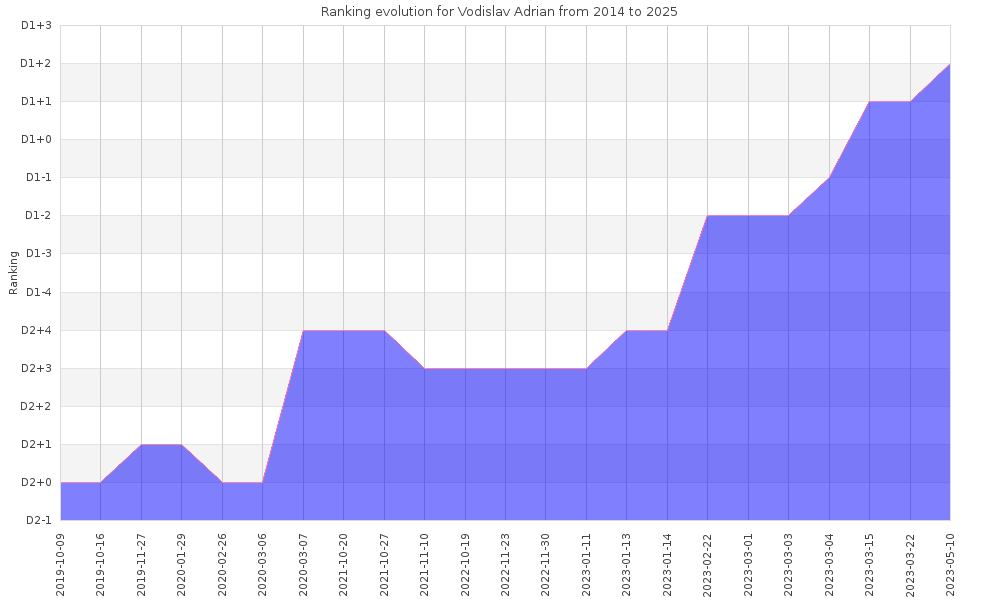Select the D1+0 y-axis label
The image size is (1000, 600).
(36, 139)
